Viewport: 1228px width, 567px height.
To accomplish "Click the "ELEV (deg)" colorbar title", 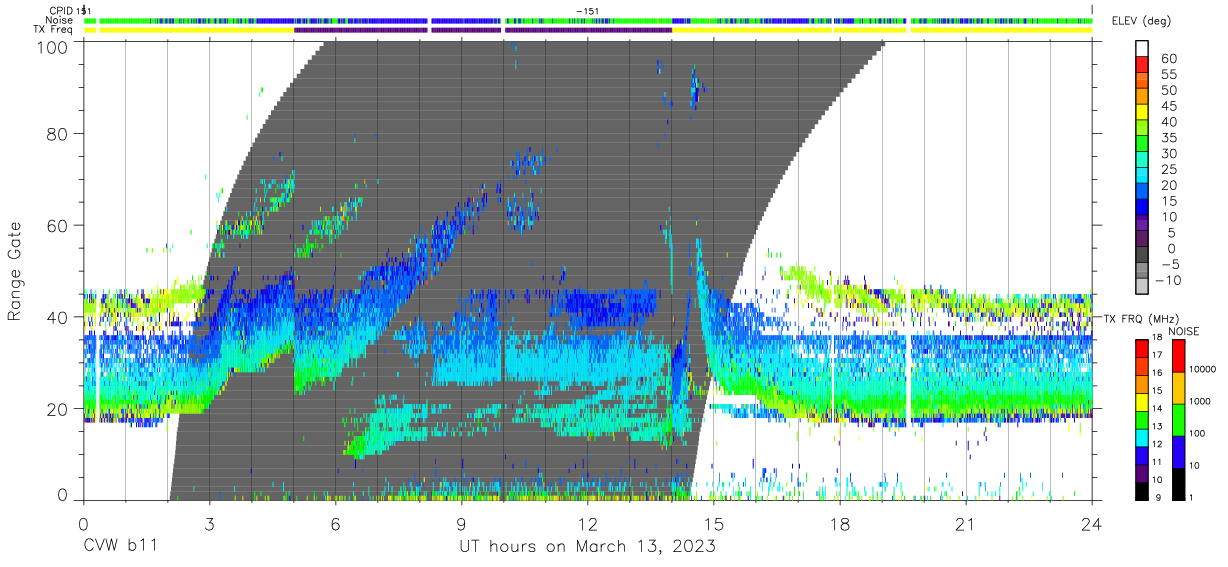I will click(1142, 21).
